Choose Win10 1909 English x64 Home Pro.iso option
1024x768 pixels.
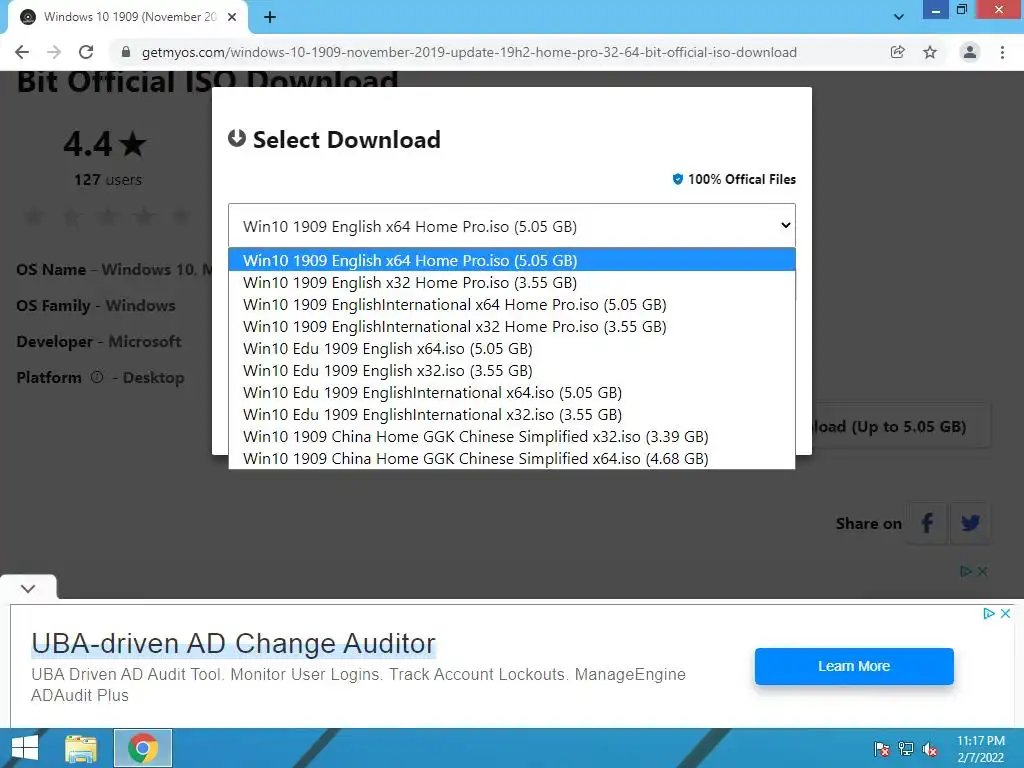[x=512, y=260]
